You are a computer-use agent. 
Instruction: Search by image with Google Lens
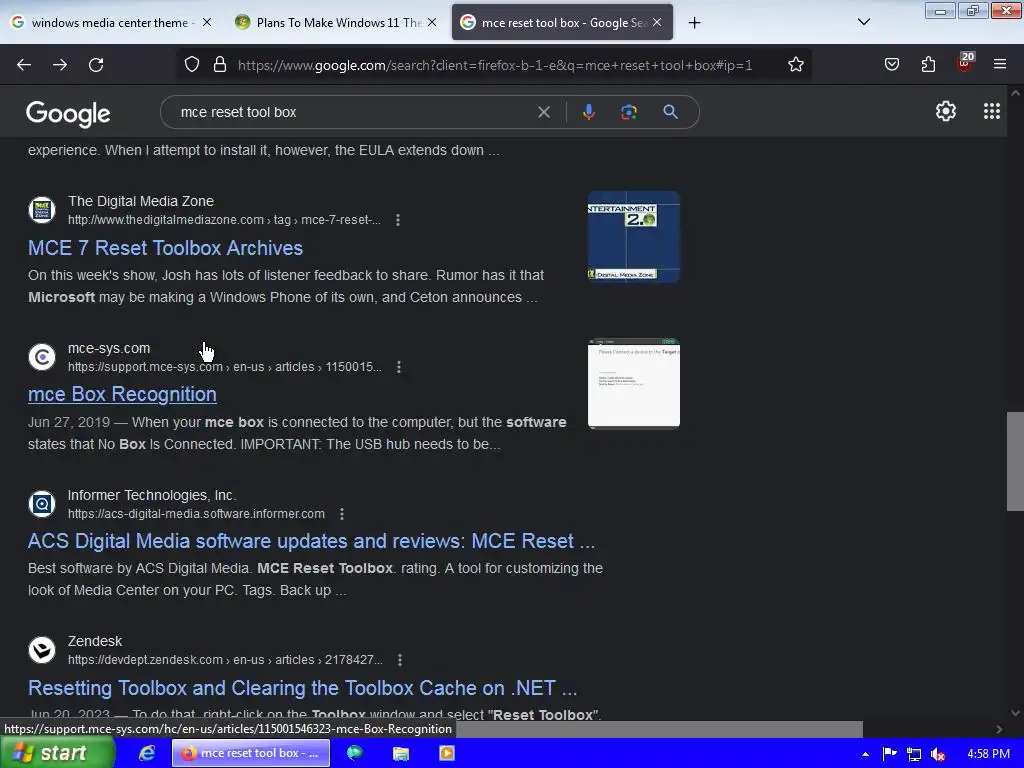click(629, 112)
